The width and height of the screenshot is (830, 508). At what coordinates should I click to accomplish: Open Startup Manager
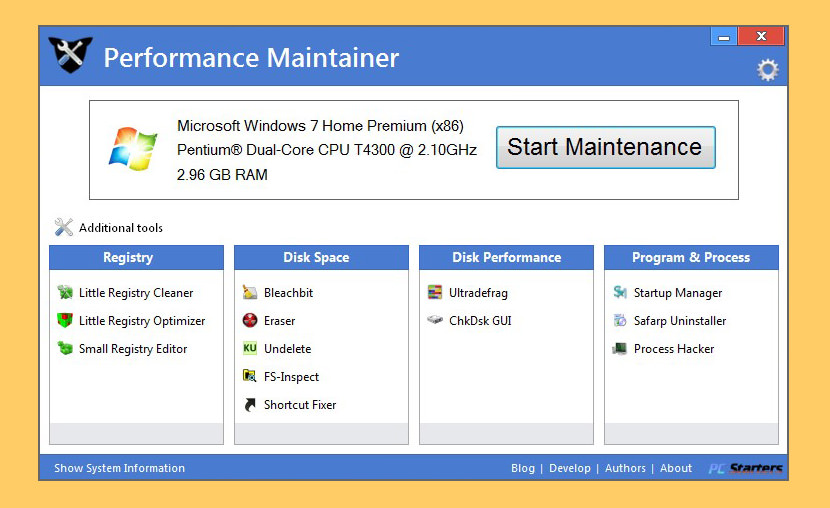tap(678, 293)
